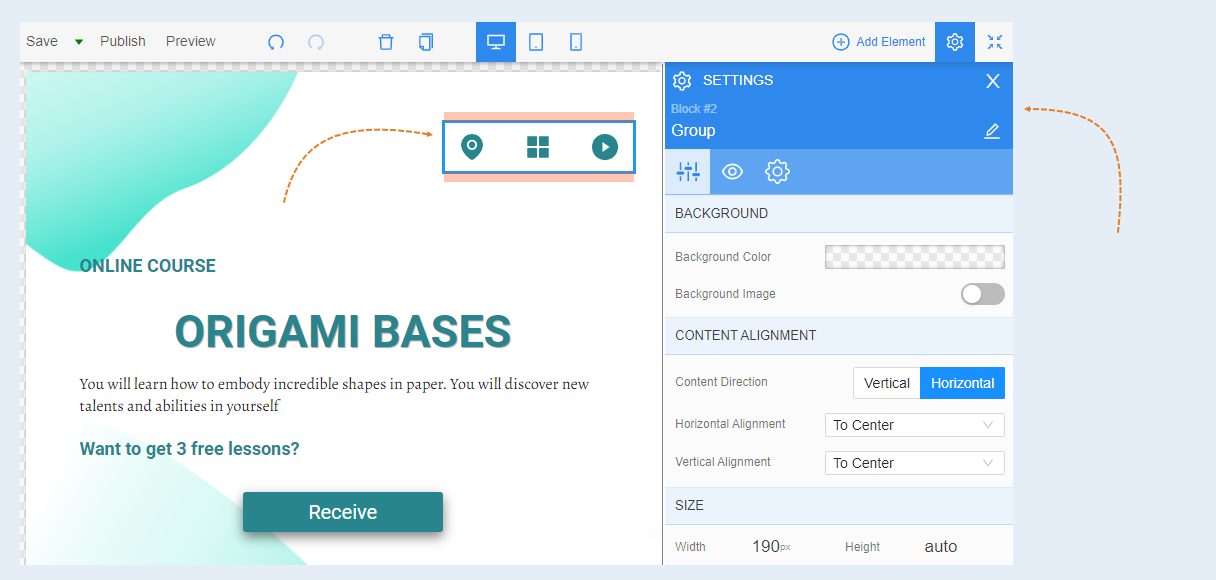Open the Background Color swatch
The width and height of the screenshot is (1216, 580).
coord(915,257)
